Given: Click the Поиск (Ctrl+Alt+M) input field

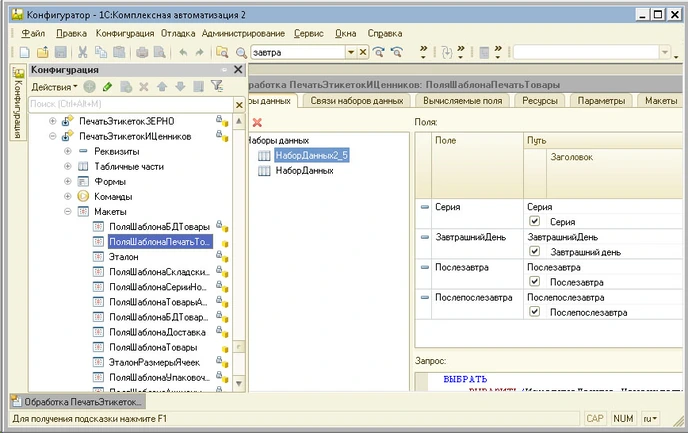Looking at the screenshot, I should tap(131, 104).
